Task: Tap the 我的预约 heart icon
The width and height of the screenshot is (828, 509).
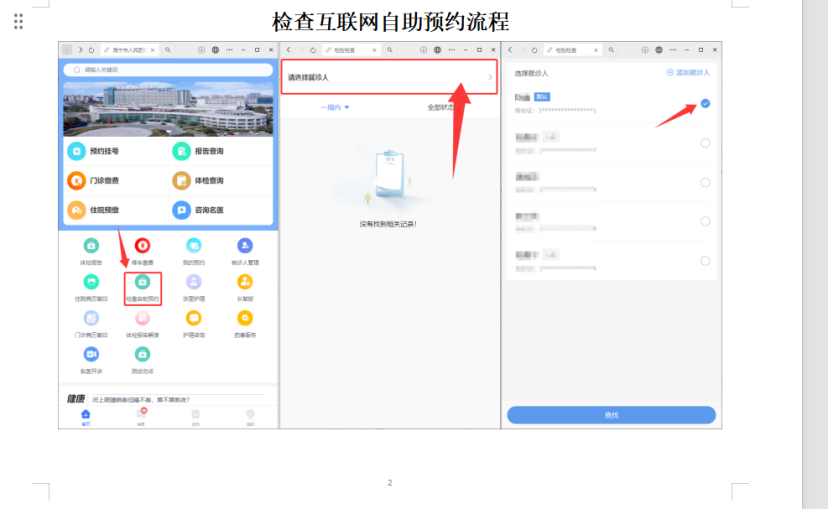Action: [193, 246]
